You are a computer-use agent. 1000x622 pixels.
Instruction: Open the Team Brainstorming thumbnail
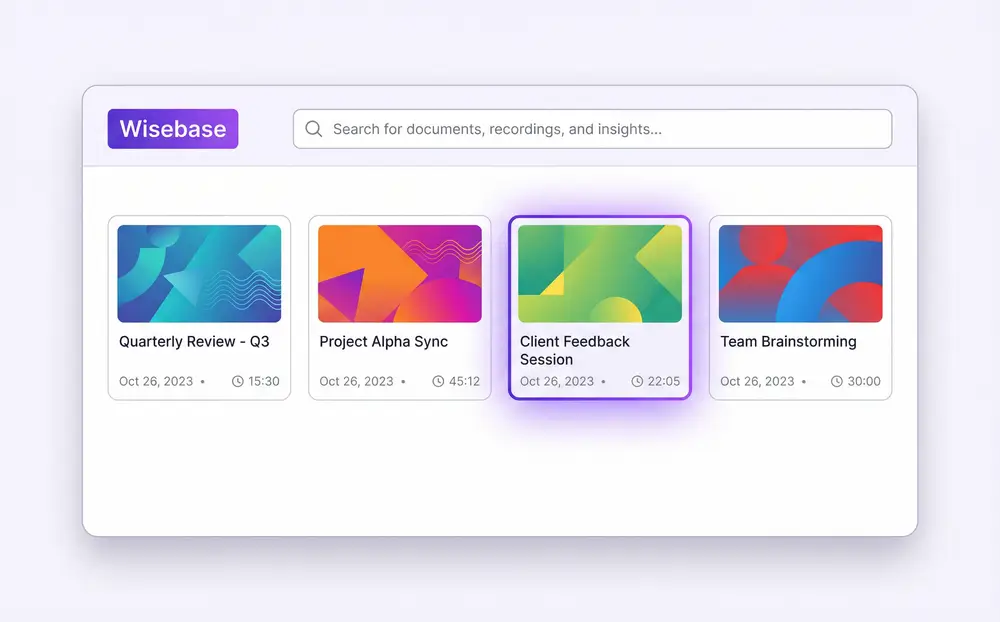click(800, 274)
